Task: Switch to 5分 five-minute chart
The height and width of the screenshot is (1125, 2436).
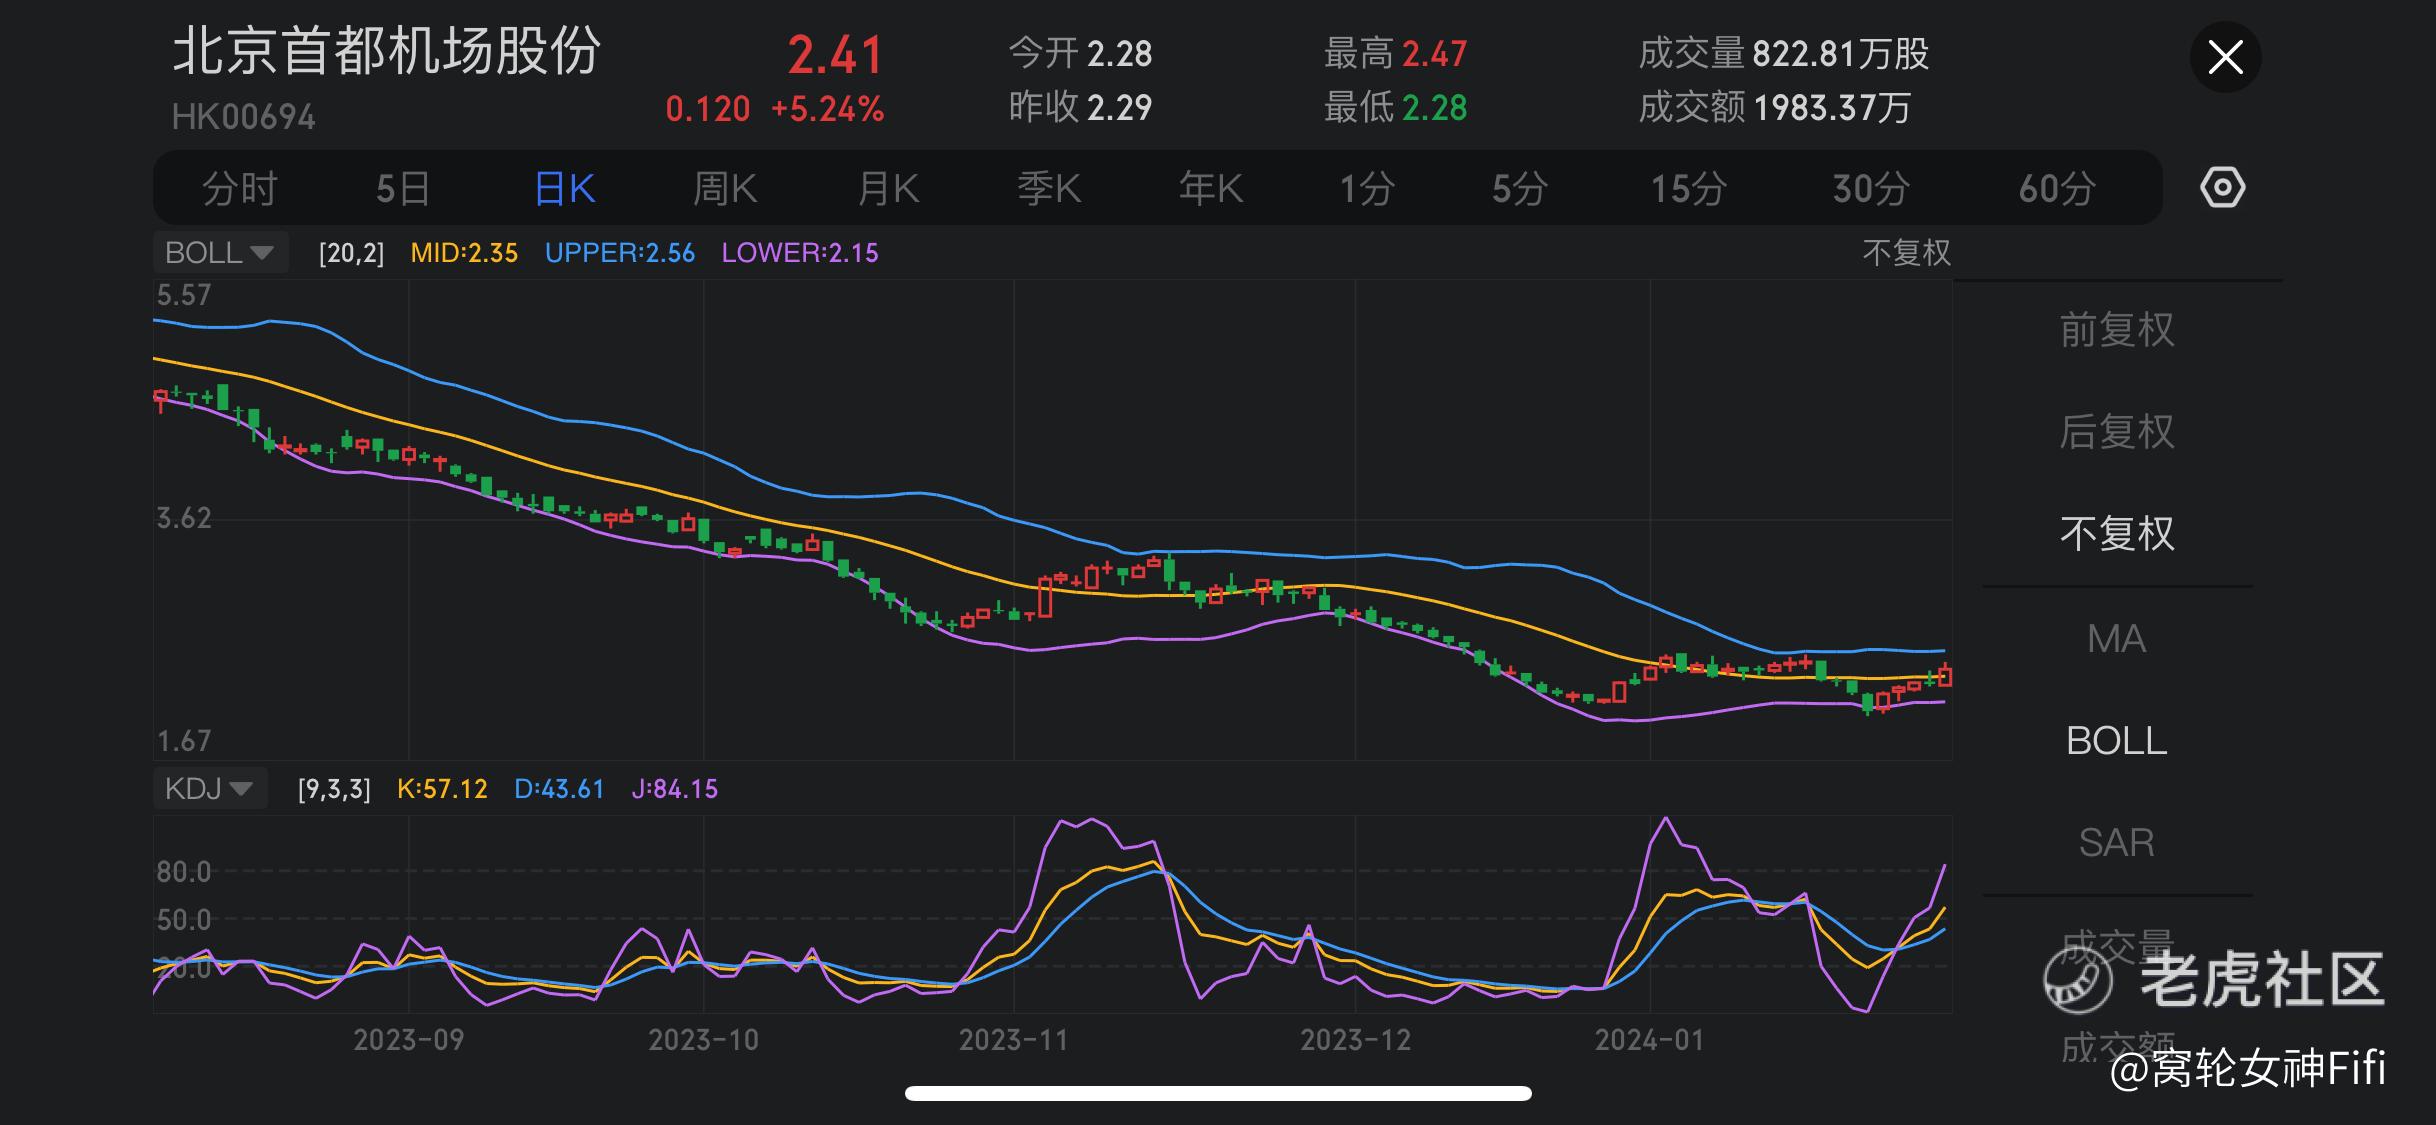Action: coord(1520,189)
